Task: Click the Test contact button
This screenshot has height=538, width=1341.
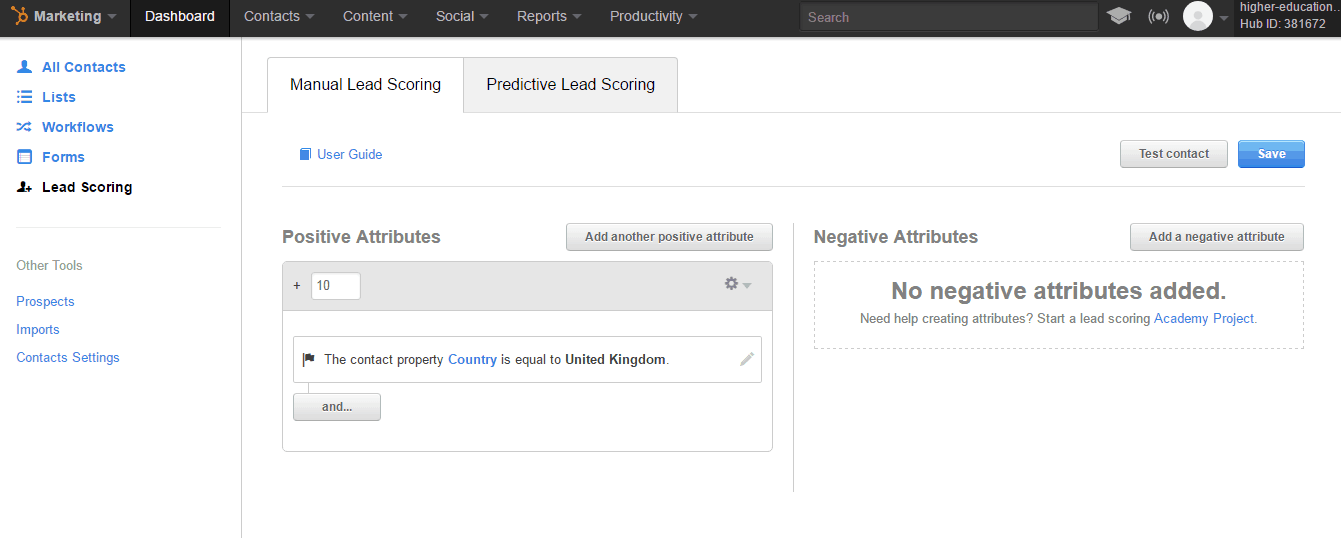Action: [x=1174, y=154]
